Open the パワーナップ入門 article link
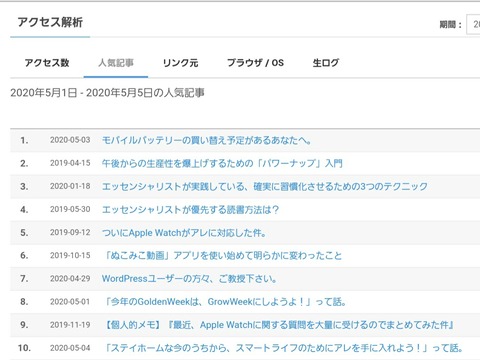This screenshot has height=360, width=480. click(x=222, y=163)
